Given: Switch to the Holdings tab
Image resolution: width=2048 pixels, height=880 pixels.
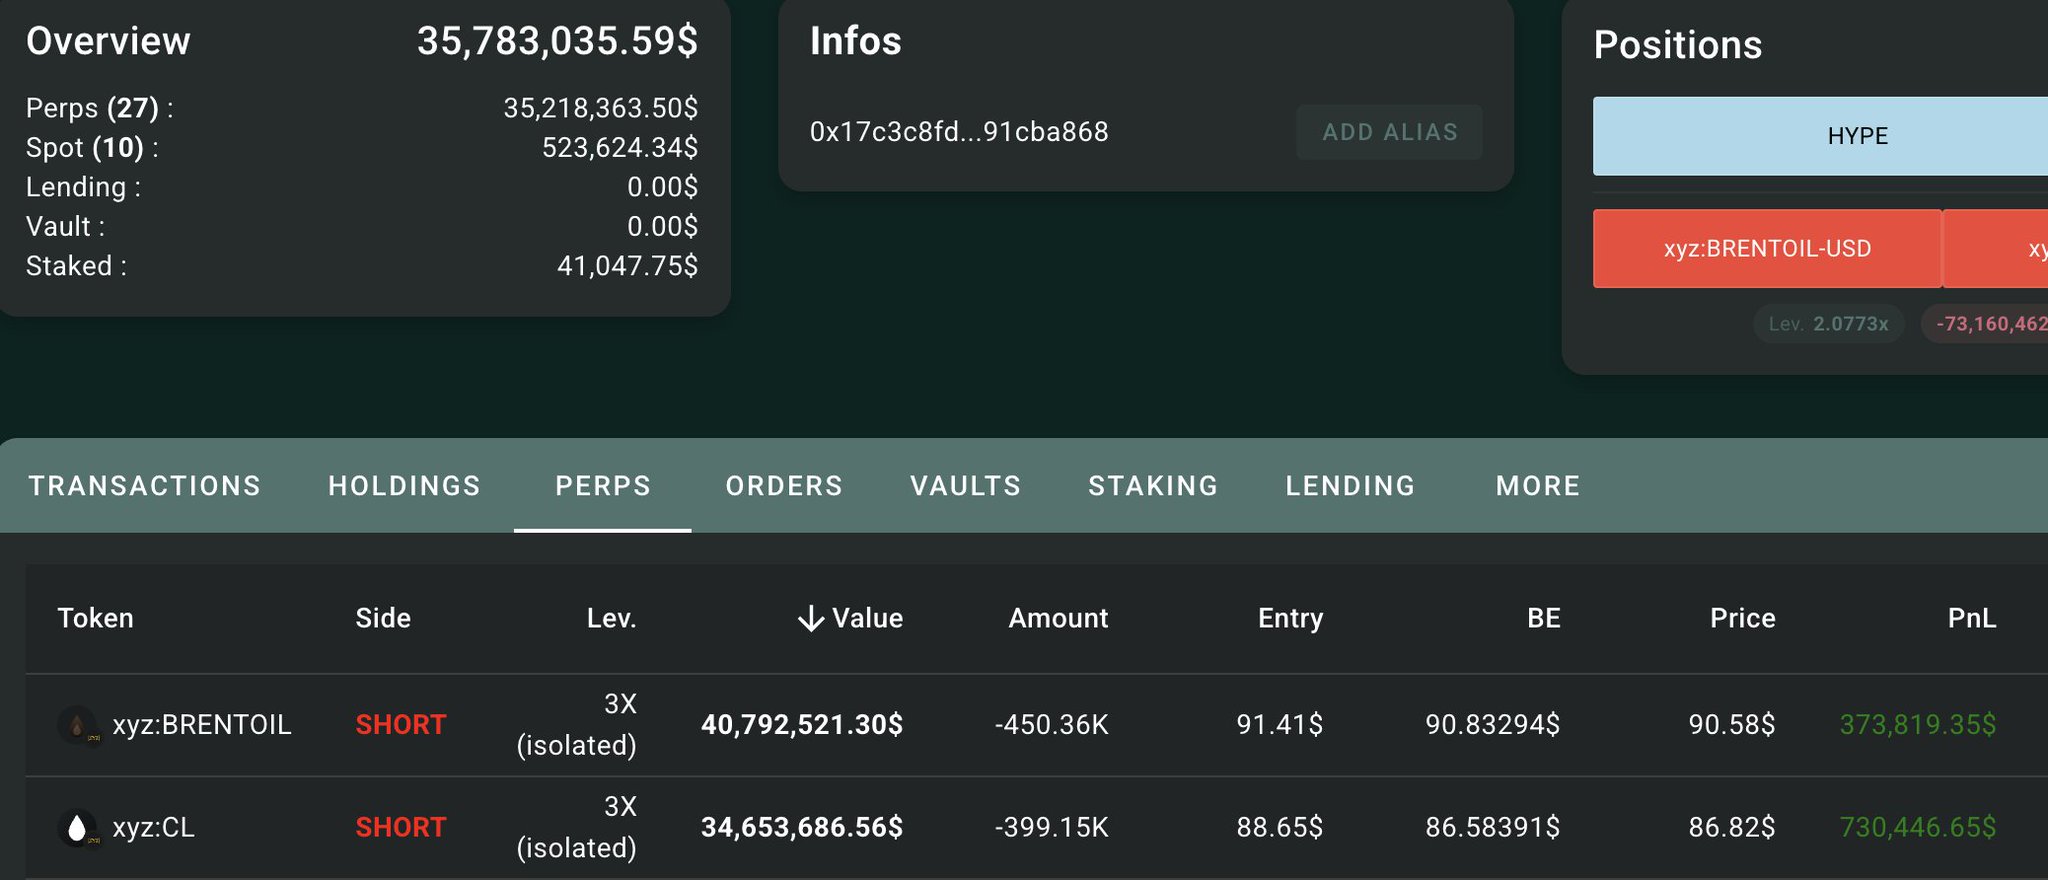Looking at the screenshot, I should tap(404, 486).
